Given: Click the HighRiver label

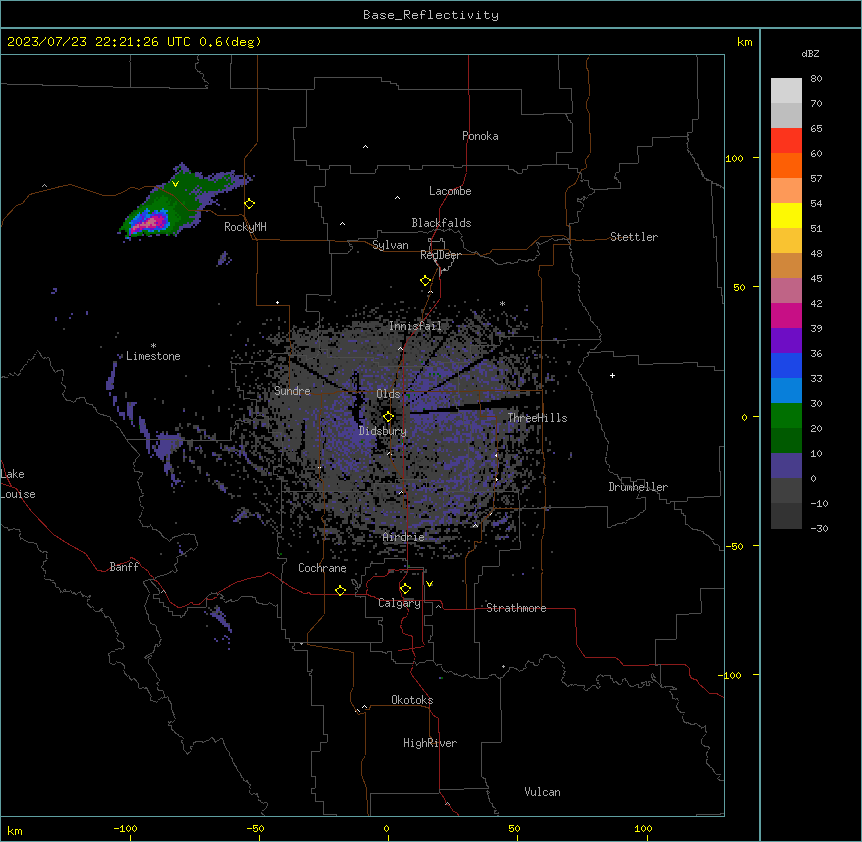Looking at the screenshot, I should (430, 743).
